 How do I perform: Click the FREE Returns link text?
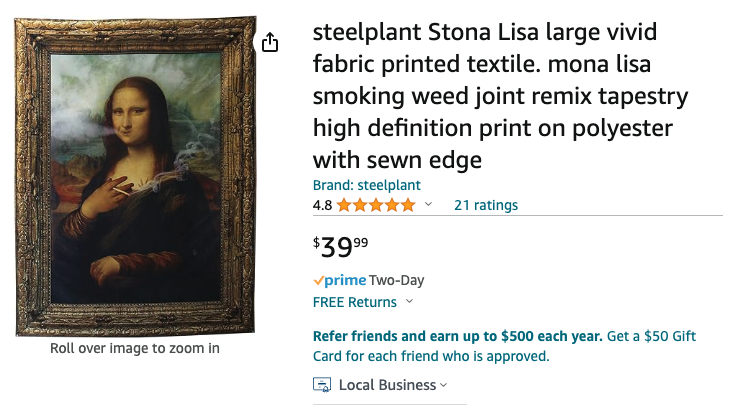coord(354,302)
